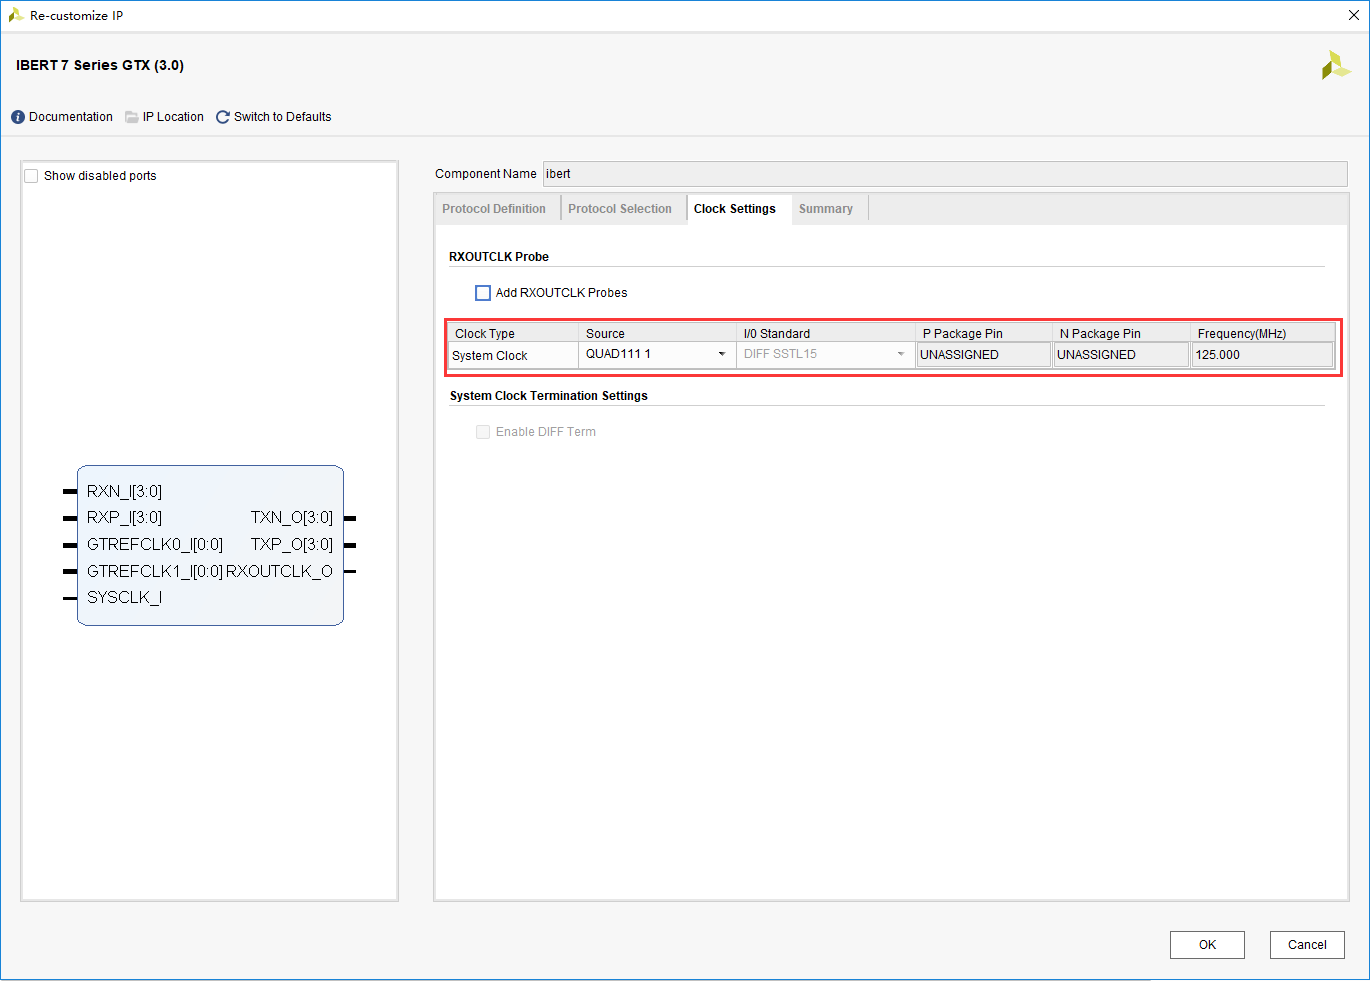Click the RXOUTCLK Probe section heading
Screen dimensions: 1370x981
coord(499,257)
